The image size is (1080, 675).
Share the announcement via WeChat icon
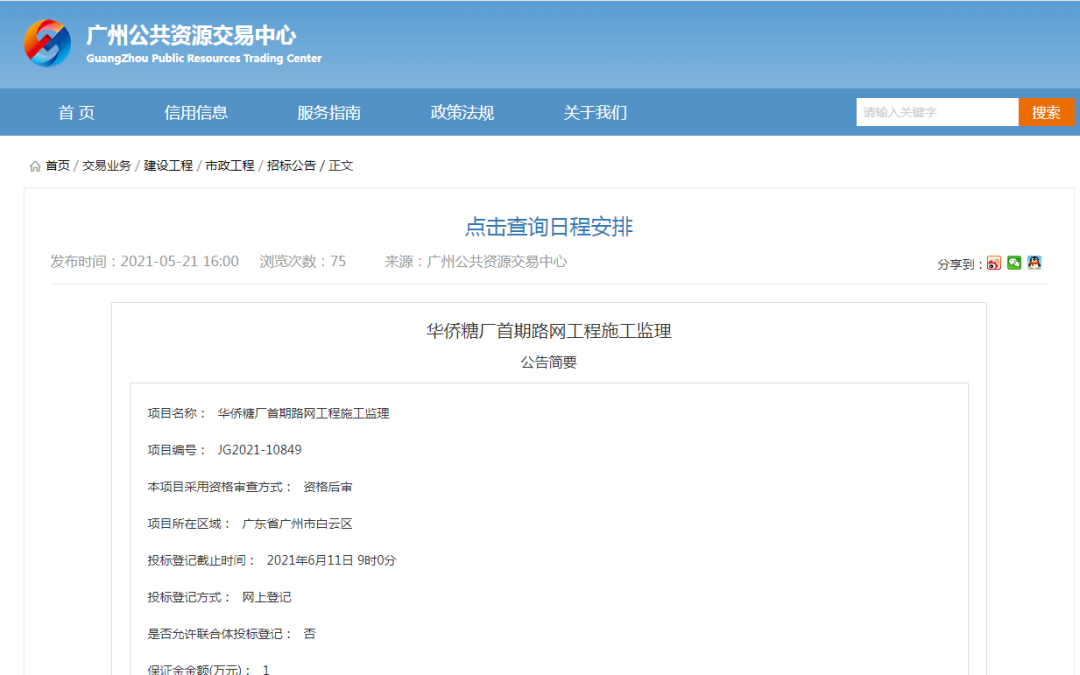click(1014, 263)
